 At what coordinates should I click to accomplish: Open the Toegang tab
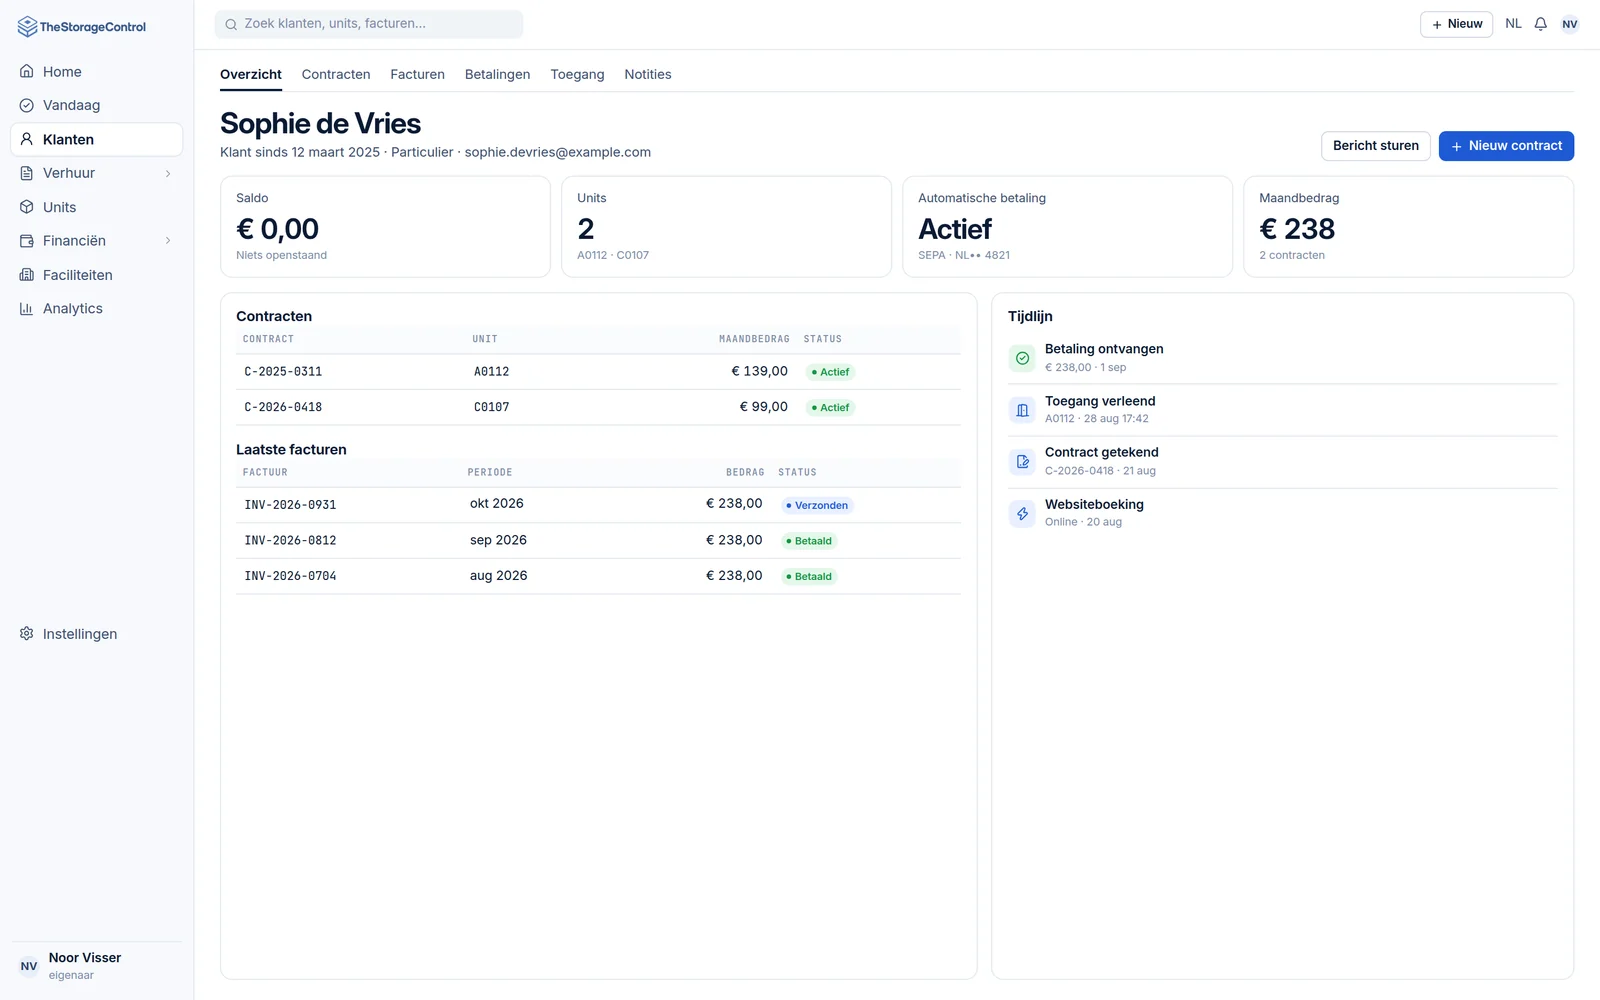point(577,74)
